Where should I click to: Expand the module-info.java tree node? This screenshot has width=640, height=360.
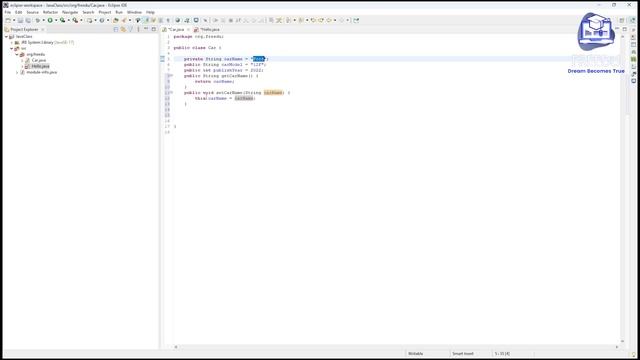(x=17, y=72)
